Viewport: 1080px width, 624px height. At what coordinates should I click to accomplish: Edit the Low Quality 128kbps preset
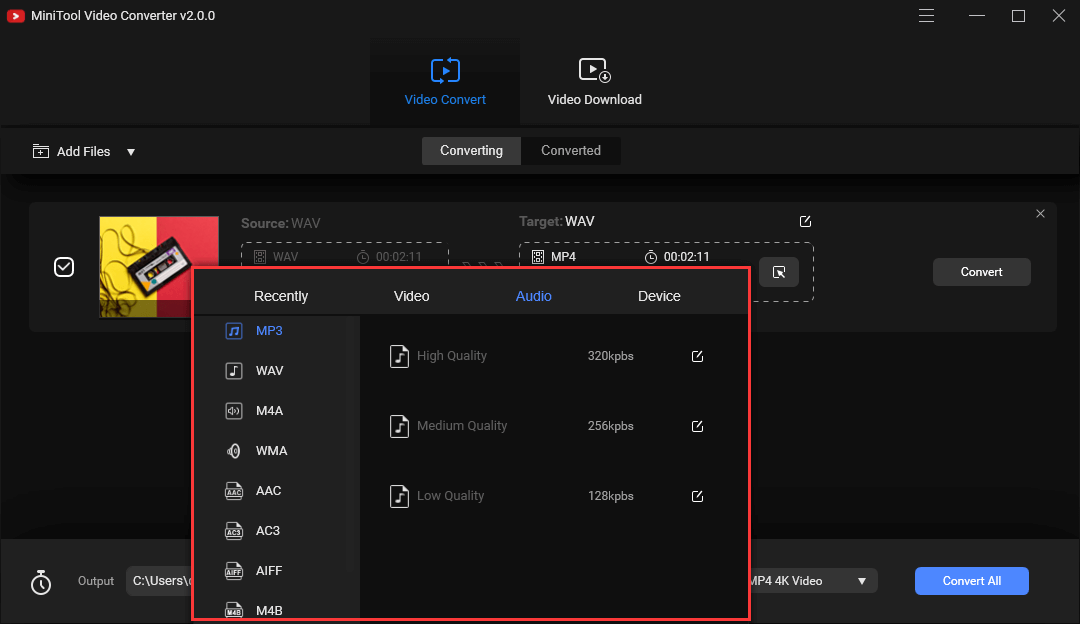(x=697, y=495)
